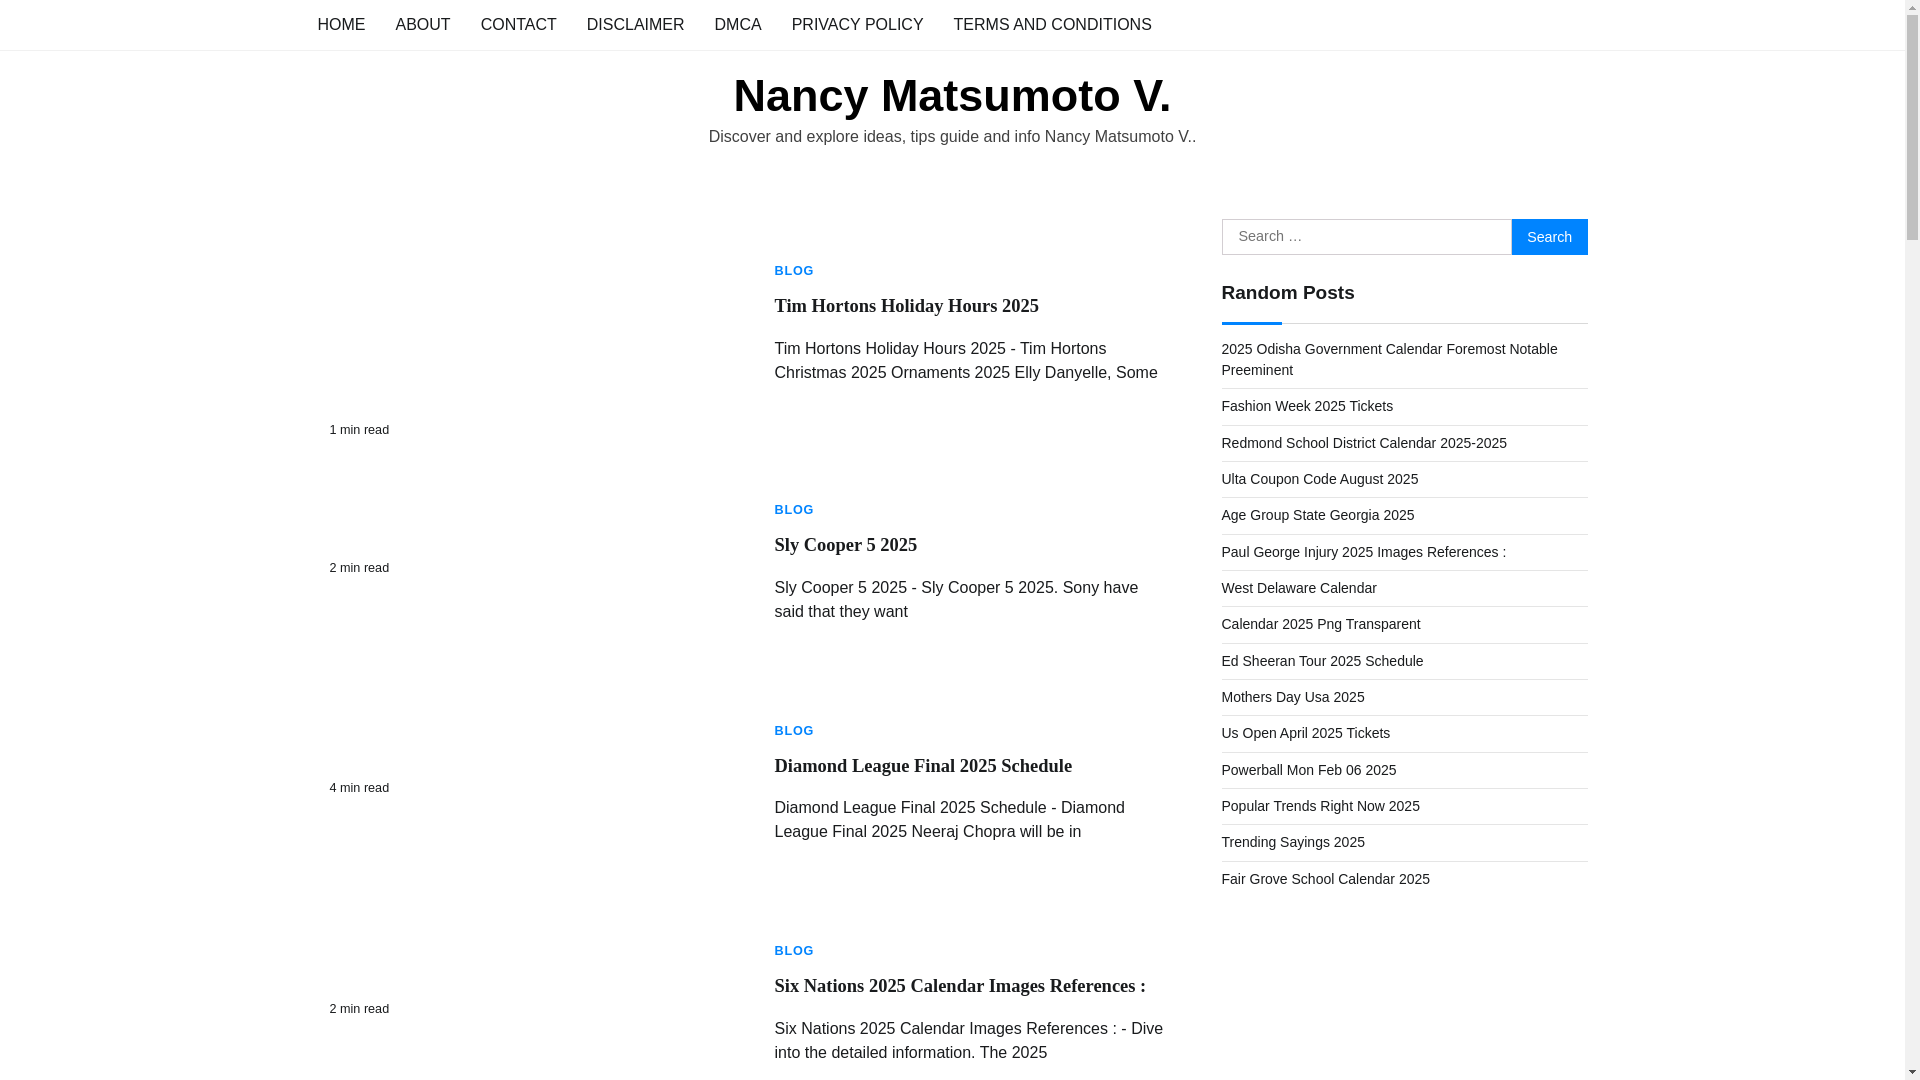Open PRIVACY POLICY in the top navigation

857,24
